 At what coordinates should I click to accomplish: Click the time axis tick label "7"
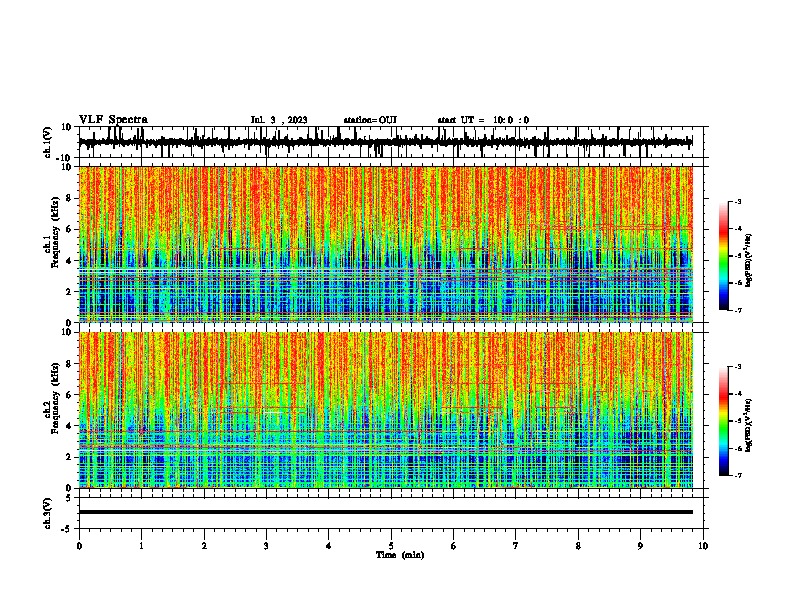[516, 546]
